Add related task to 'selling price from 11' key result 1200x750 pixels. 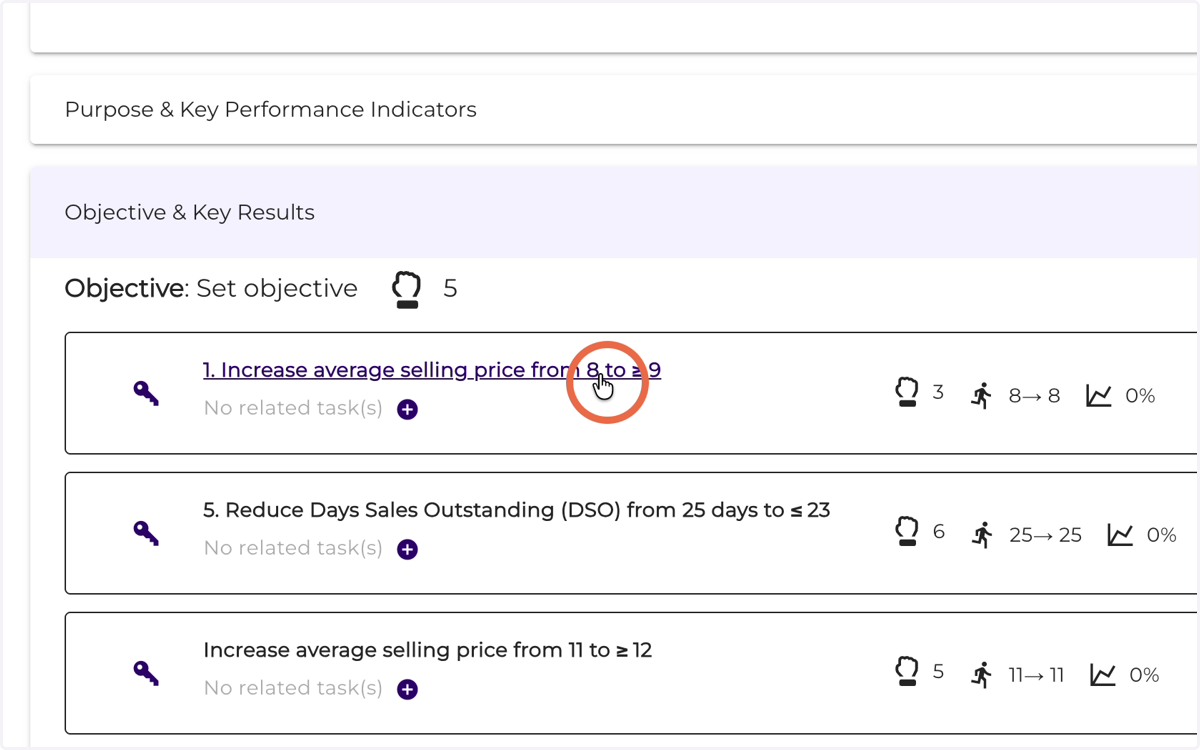(407, 690)
